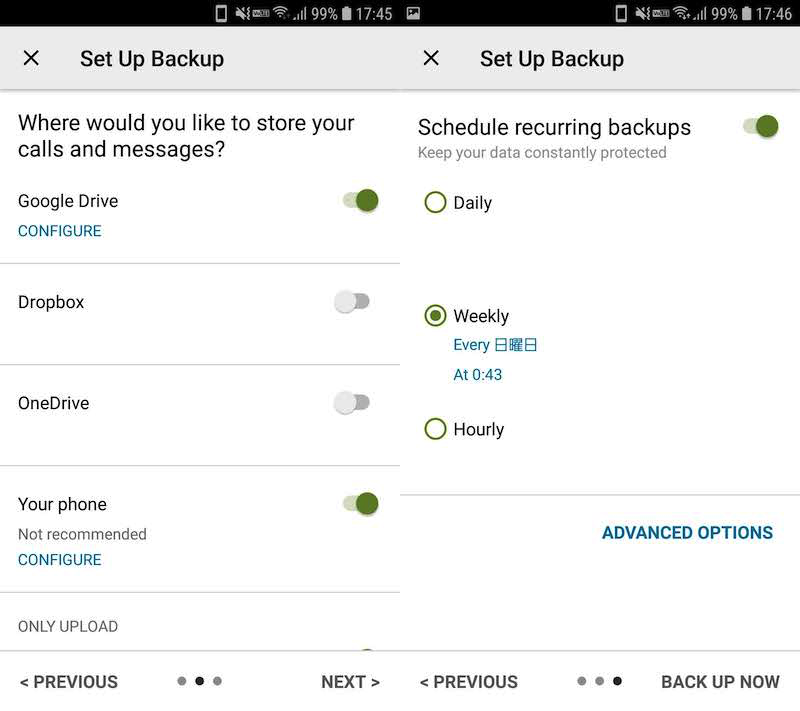Image resolution: width=800 pixels, height=711 pixels.
Task: Disable Schedule recurring backups switch
Action: click(760, 126)
